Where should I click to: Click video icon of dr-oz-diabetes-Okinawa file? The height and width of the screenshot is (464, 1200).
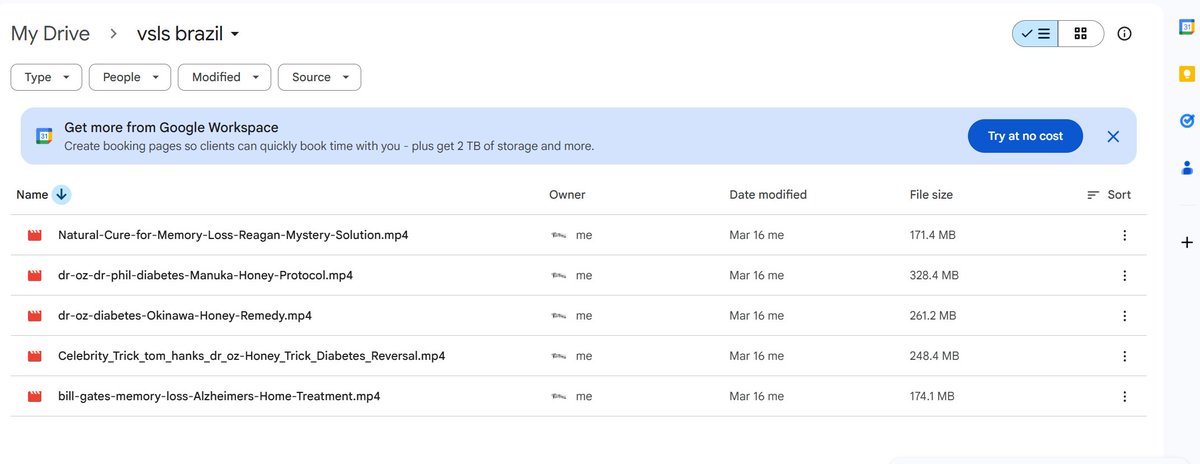coord(35,315)
